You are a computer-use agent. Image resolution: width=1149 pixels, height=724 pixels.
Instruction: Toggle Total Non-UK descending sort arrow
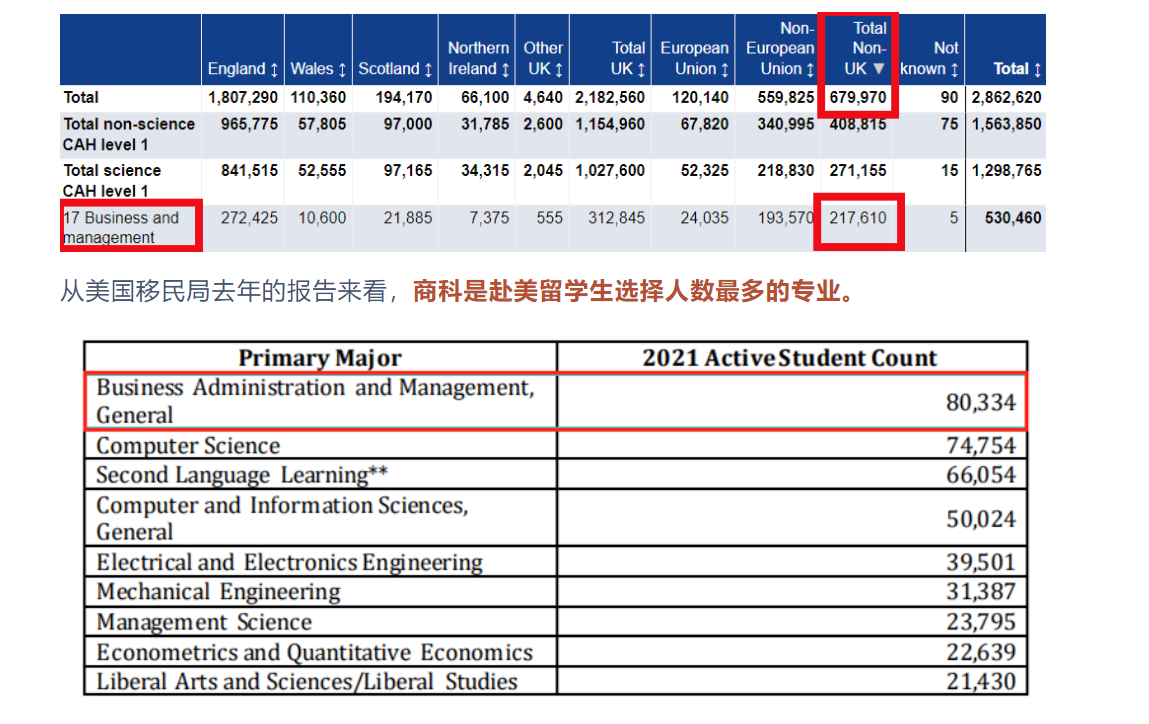pyautogui.click(x=879, y=69)
